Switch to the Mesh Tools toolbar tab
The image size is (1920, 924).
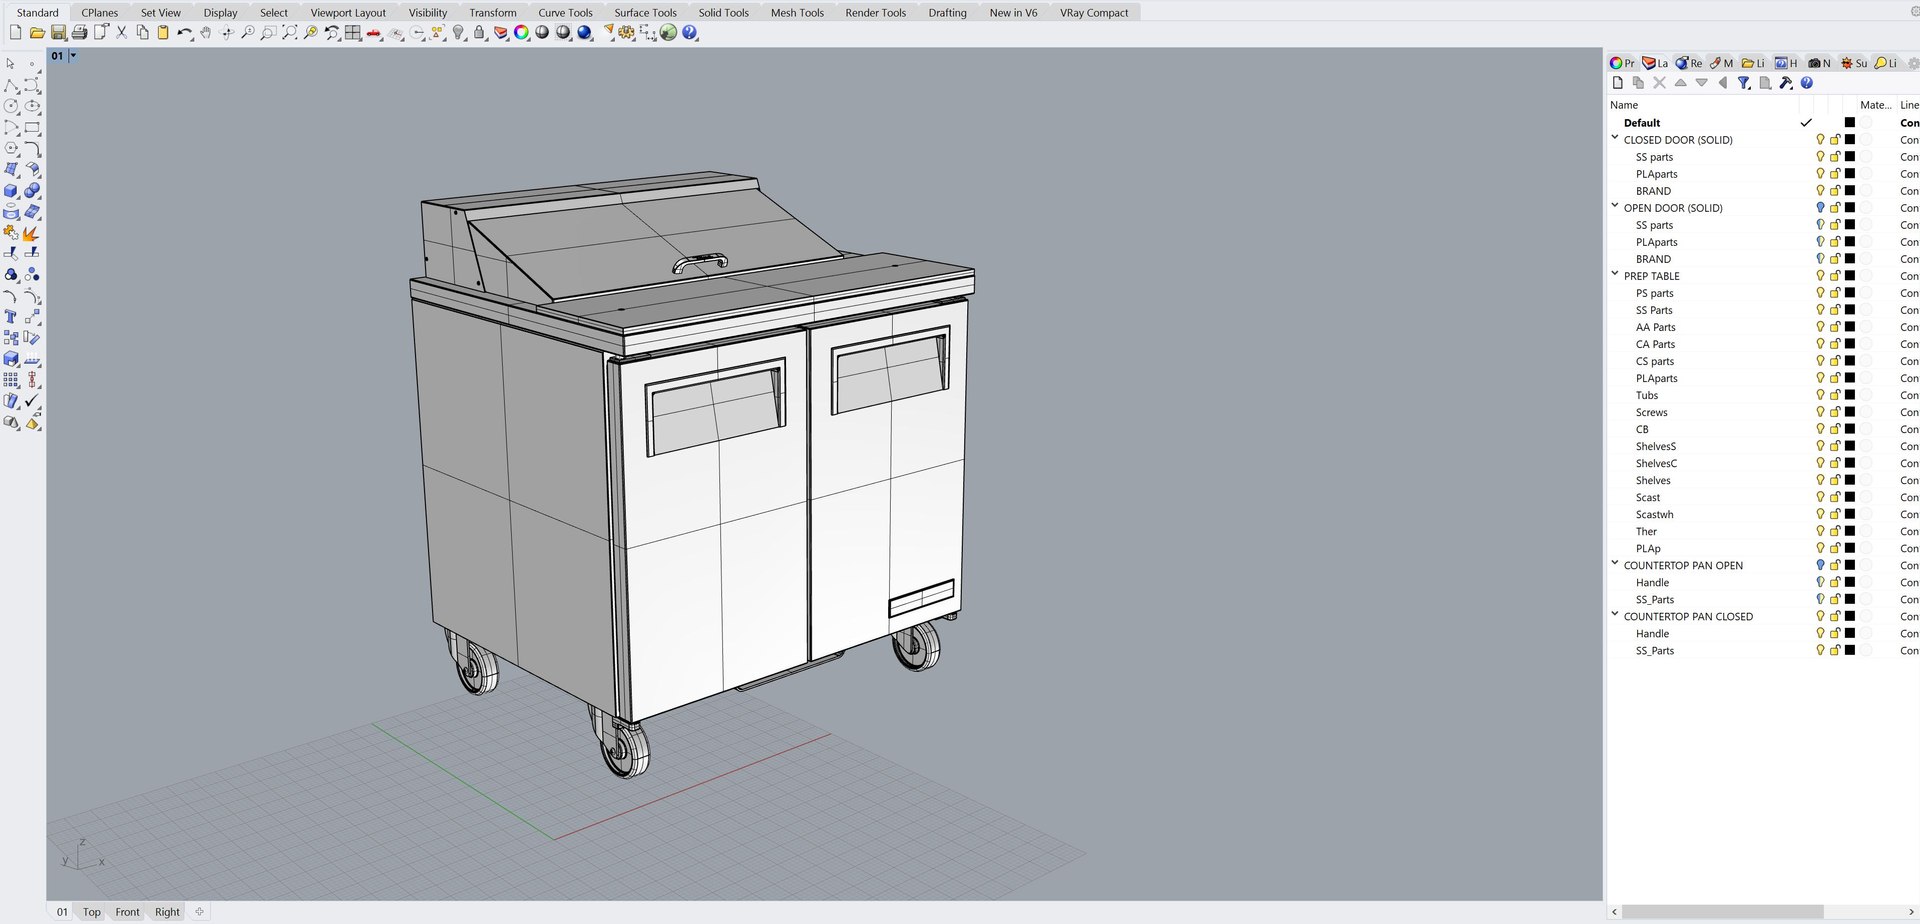tap(797, 13)
